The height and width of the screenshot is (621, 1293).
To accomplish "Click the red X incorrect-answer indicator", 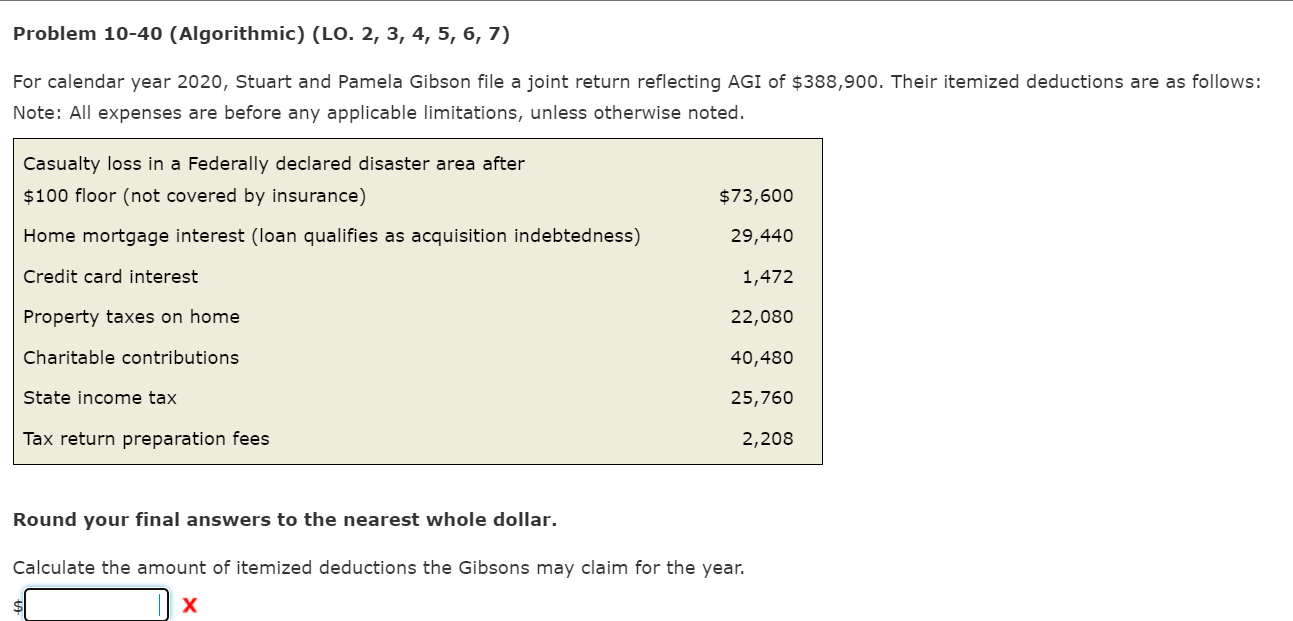I will [x=189, y=604].
